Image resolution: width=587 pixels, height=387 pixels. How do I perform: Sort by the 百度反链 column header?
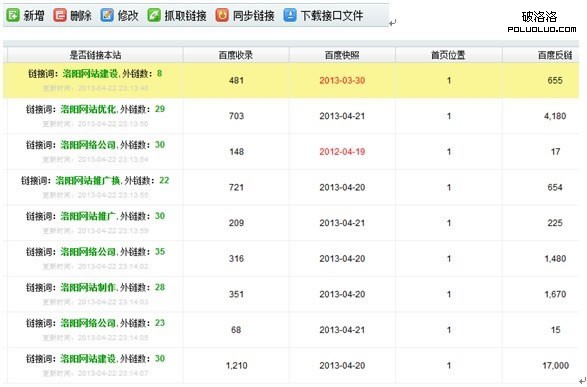(555, 55)
